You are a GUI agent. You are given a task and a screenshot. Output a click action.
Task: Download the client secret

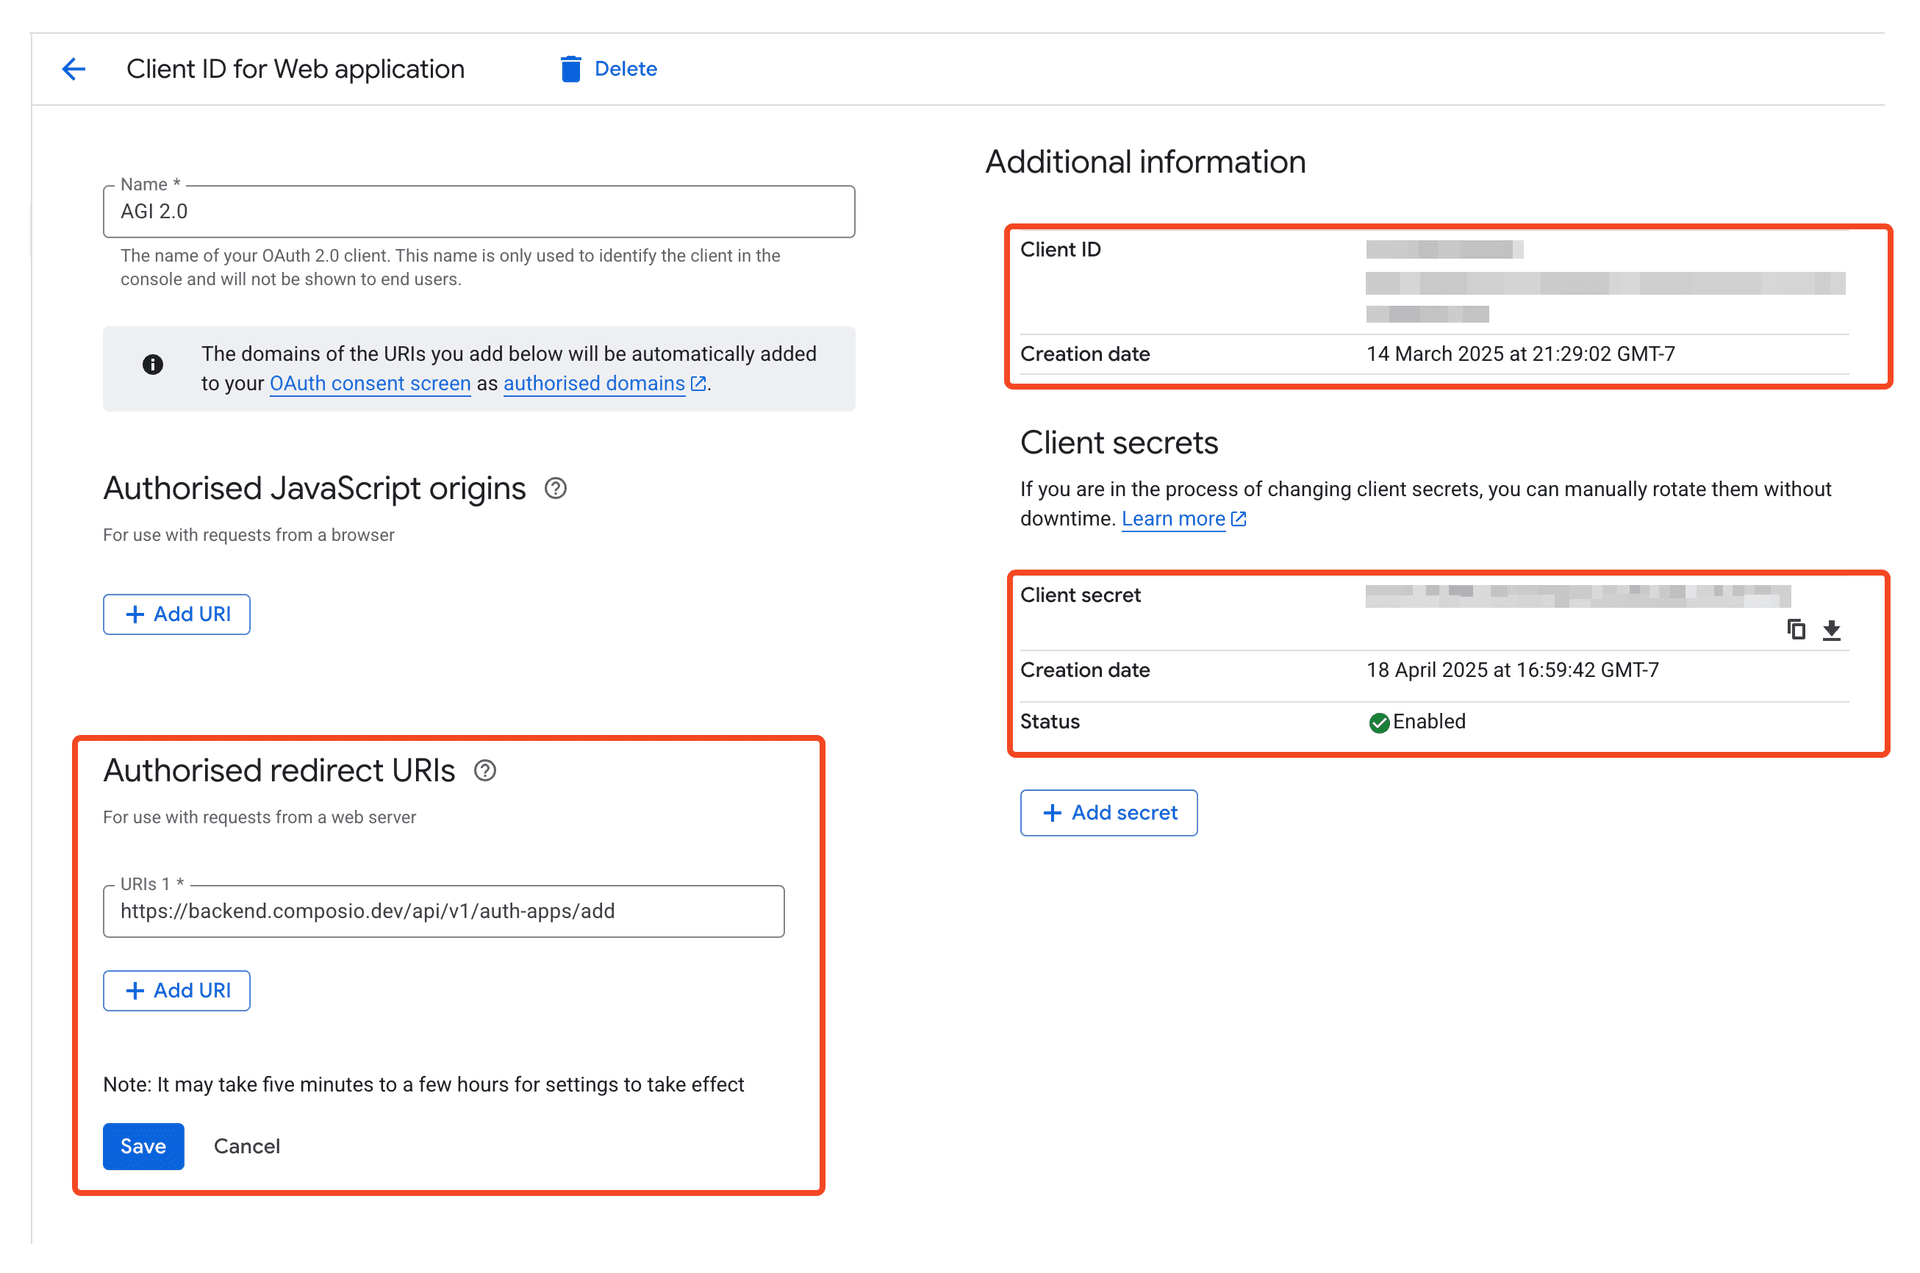1832,629
